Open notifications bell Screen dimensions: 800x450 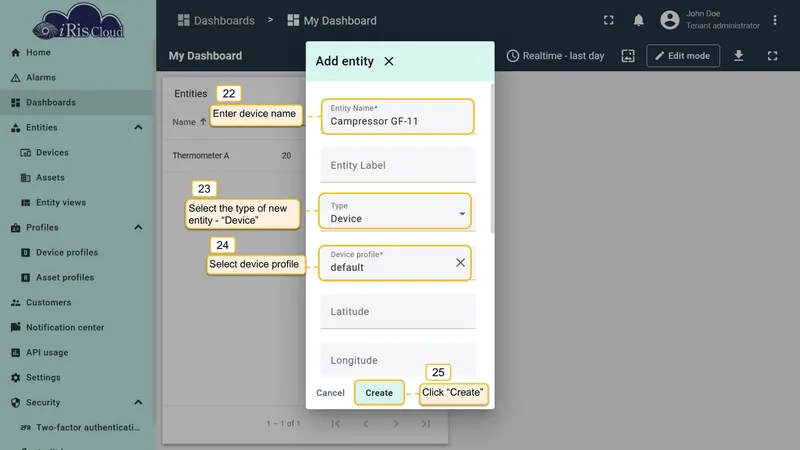(638, 20)
